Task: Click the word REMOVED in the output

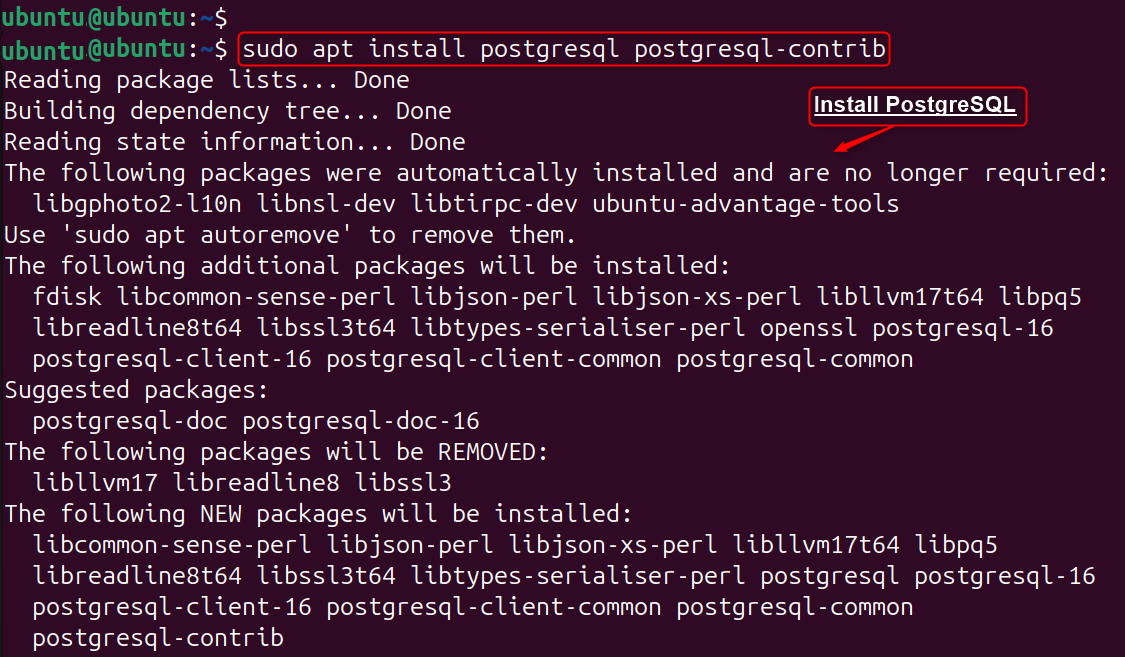Action: [x=486, y=452]
